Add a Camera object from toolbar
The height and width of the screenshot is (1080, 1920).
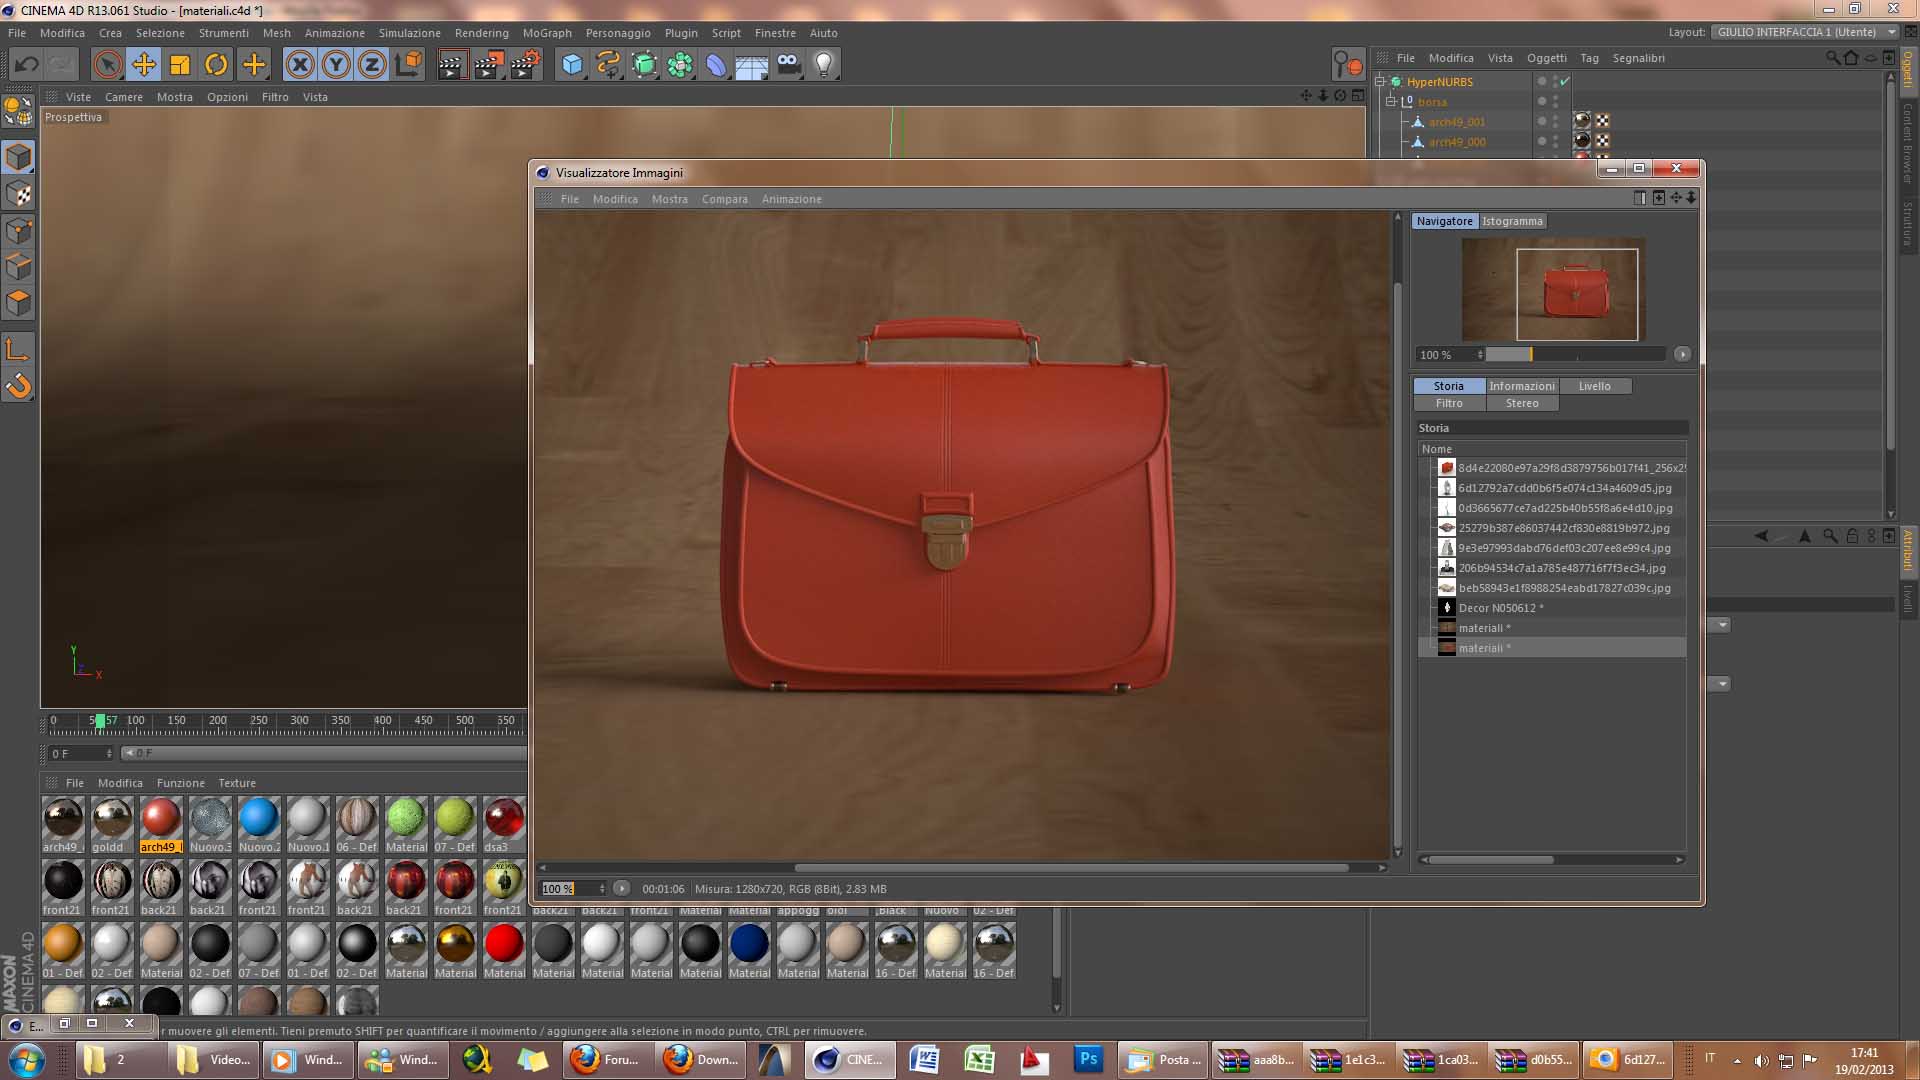point(789,65)
